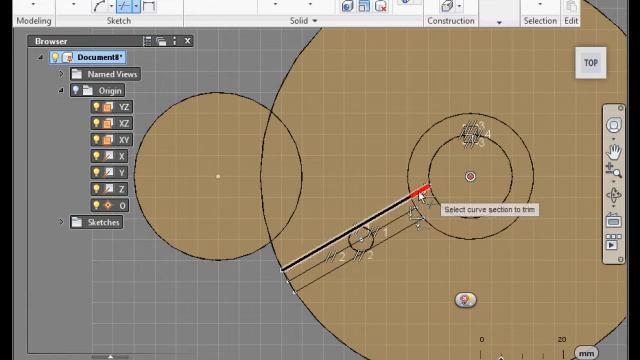640x360 pixels.
Task: Toggle O origin point visibility lightbulb
Action: [96, 205]
